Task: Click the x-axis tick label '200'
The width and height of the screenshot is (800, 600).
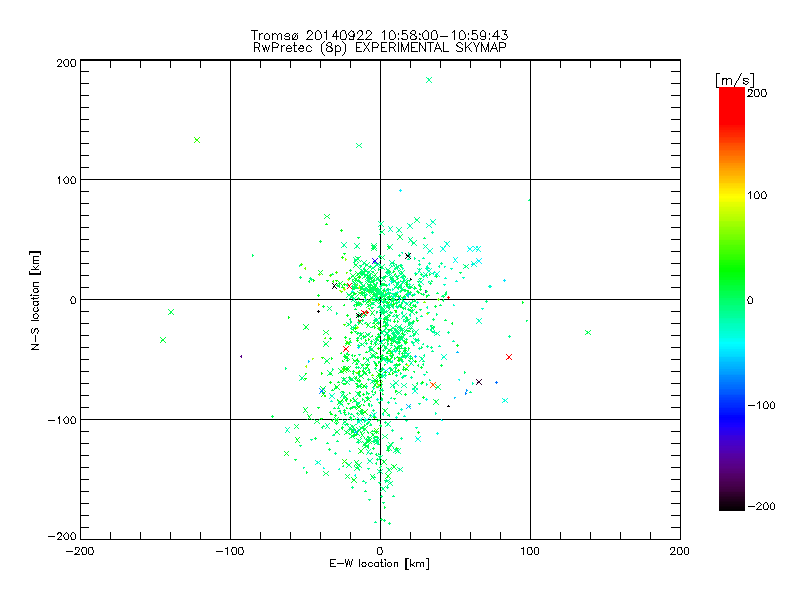Action: pyautogui.click(x=680, y=551)
